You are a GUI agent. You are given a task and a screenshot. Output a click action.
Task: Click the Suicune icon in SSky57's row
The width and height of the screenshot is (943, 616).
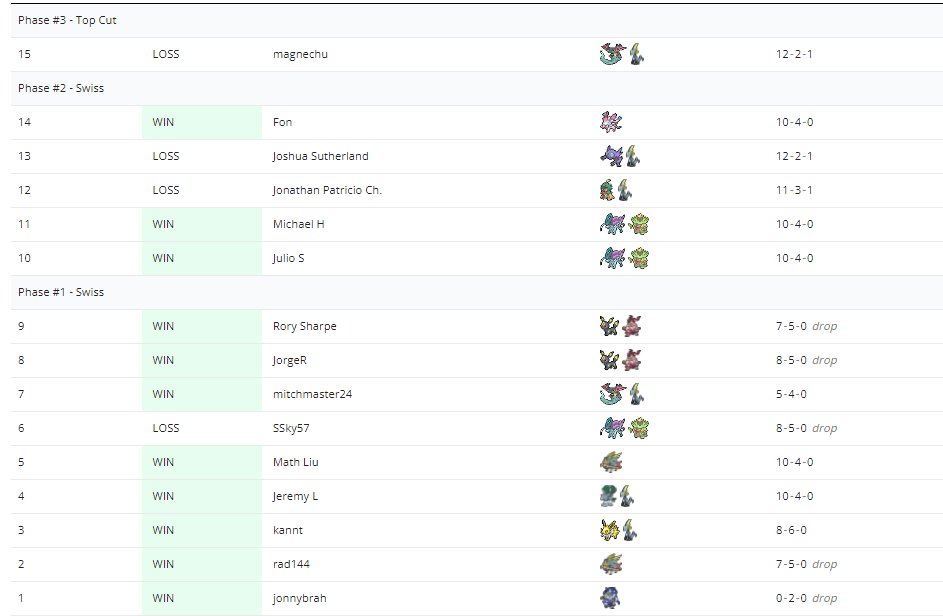[x=612, y=428]
